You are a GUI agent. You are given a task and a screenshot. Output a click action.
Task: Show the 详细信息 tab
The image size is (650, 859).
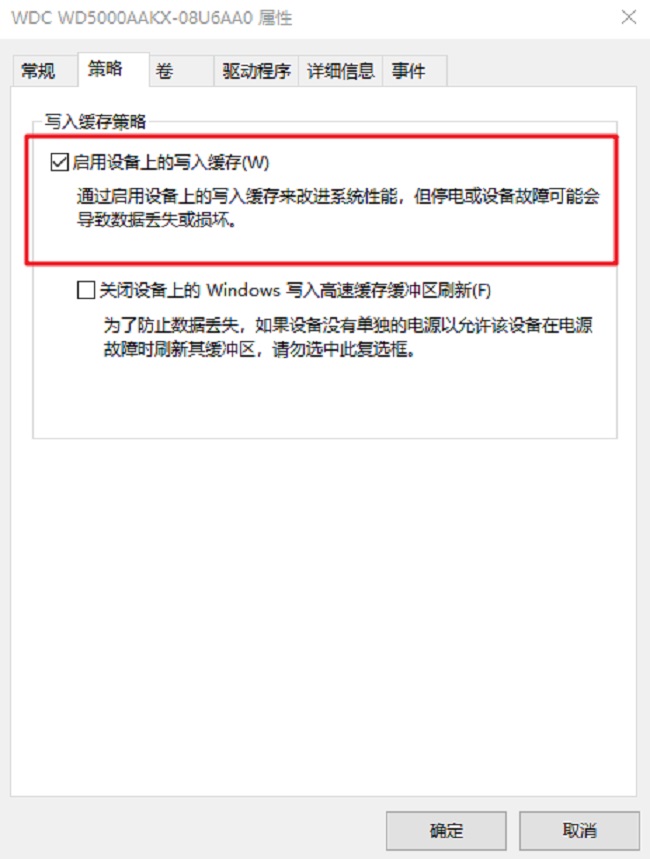pos(340,71)
